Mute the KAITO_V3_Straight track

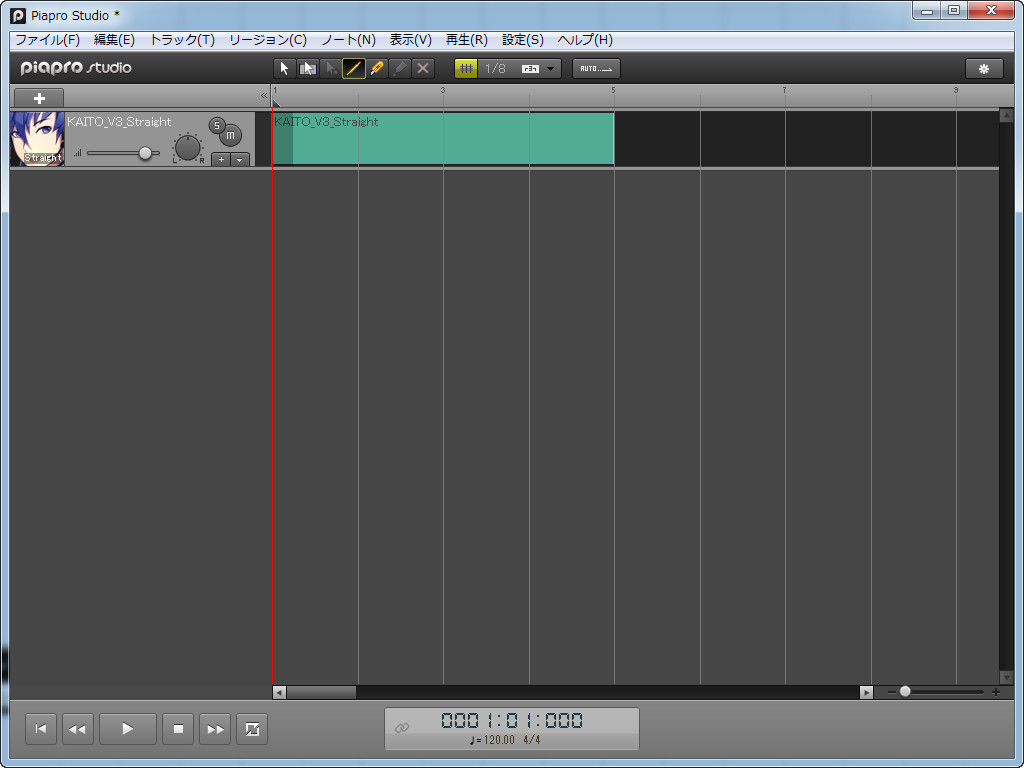pos(231,135)
